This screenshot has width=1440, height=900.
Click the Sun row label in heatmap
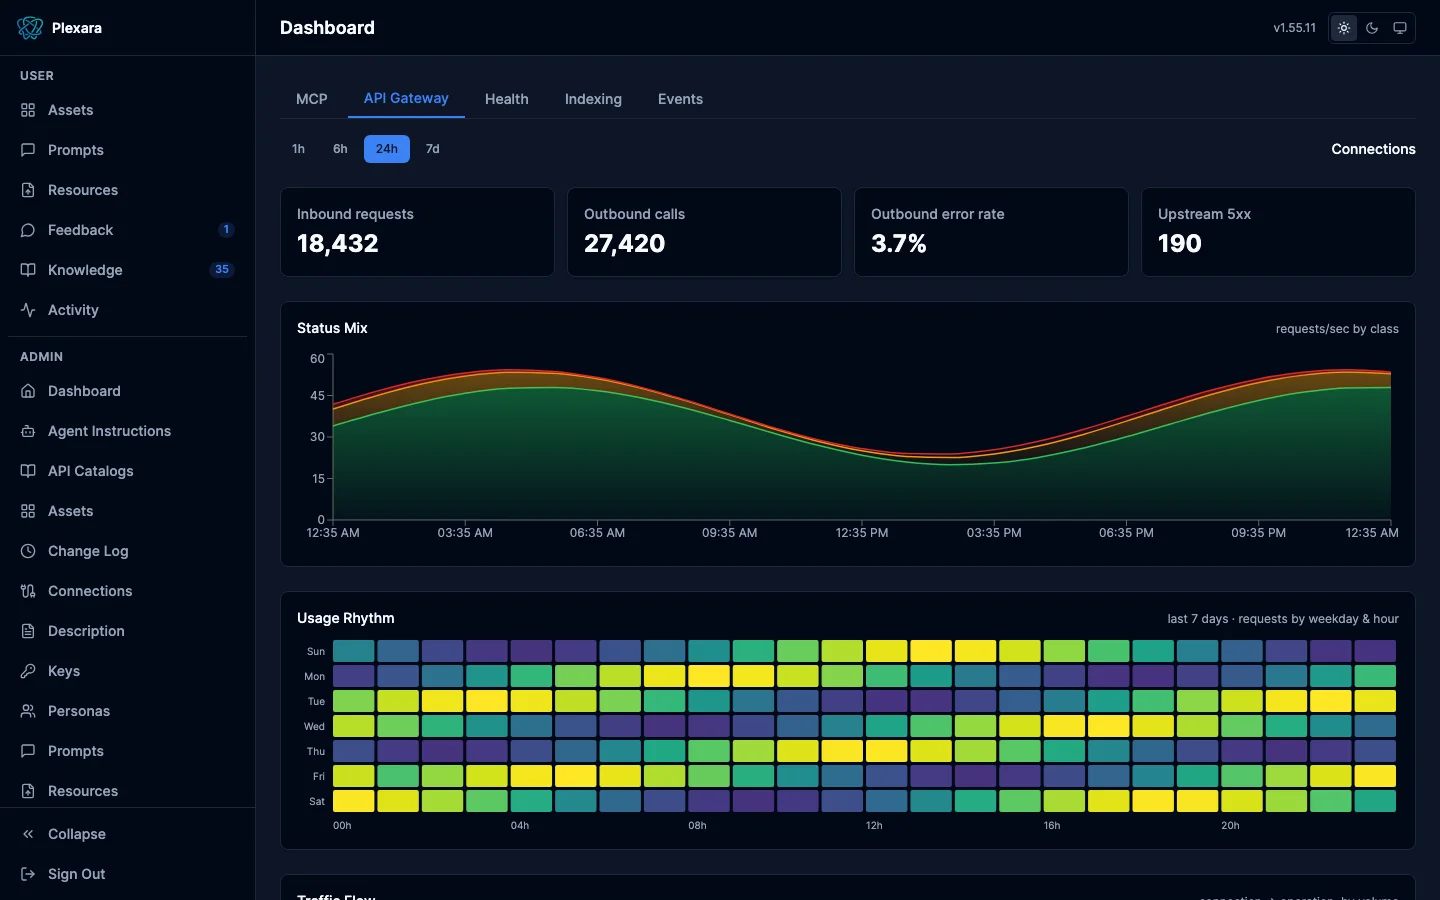tap(316, 651)
